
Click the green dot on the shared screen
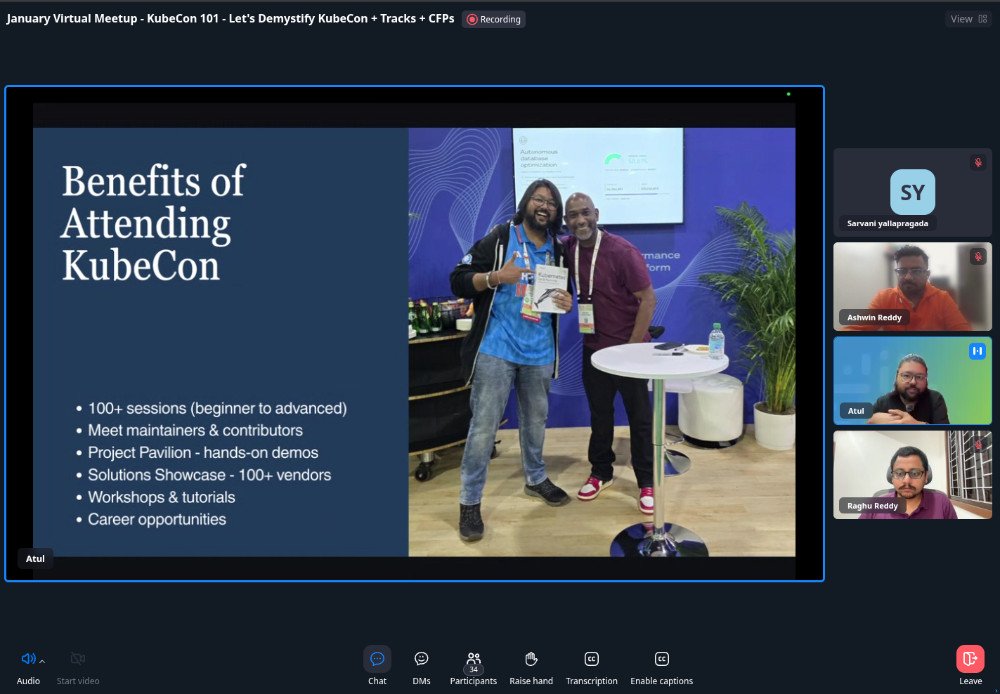789,92
